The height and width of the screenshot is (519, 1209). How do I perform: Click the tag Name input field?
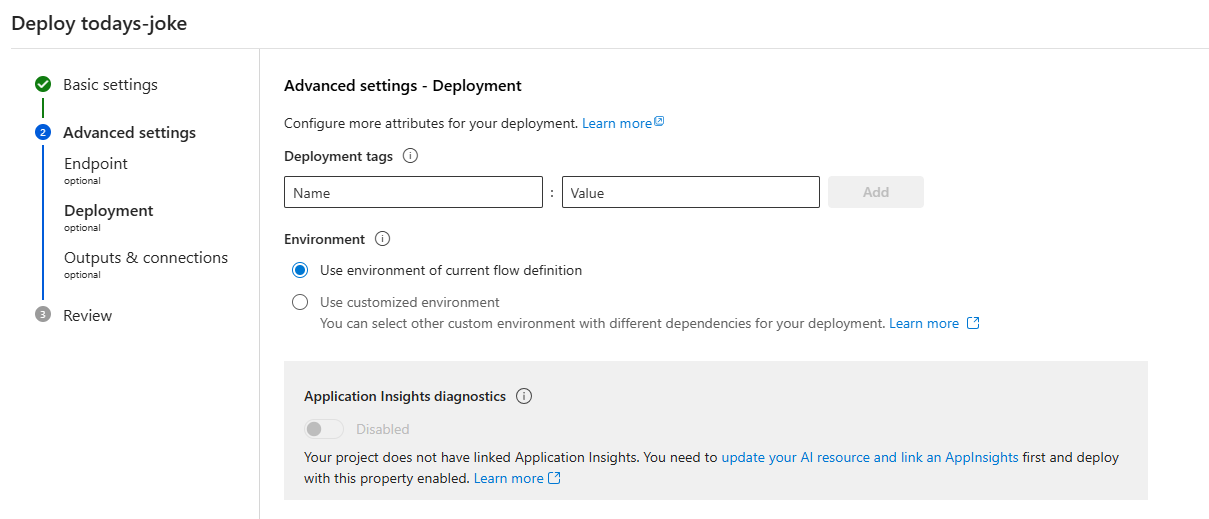coord(413,192)
